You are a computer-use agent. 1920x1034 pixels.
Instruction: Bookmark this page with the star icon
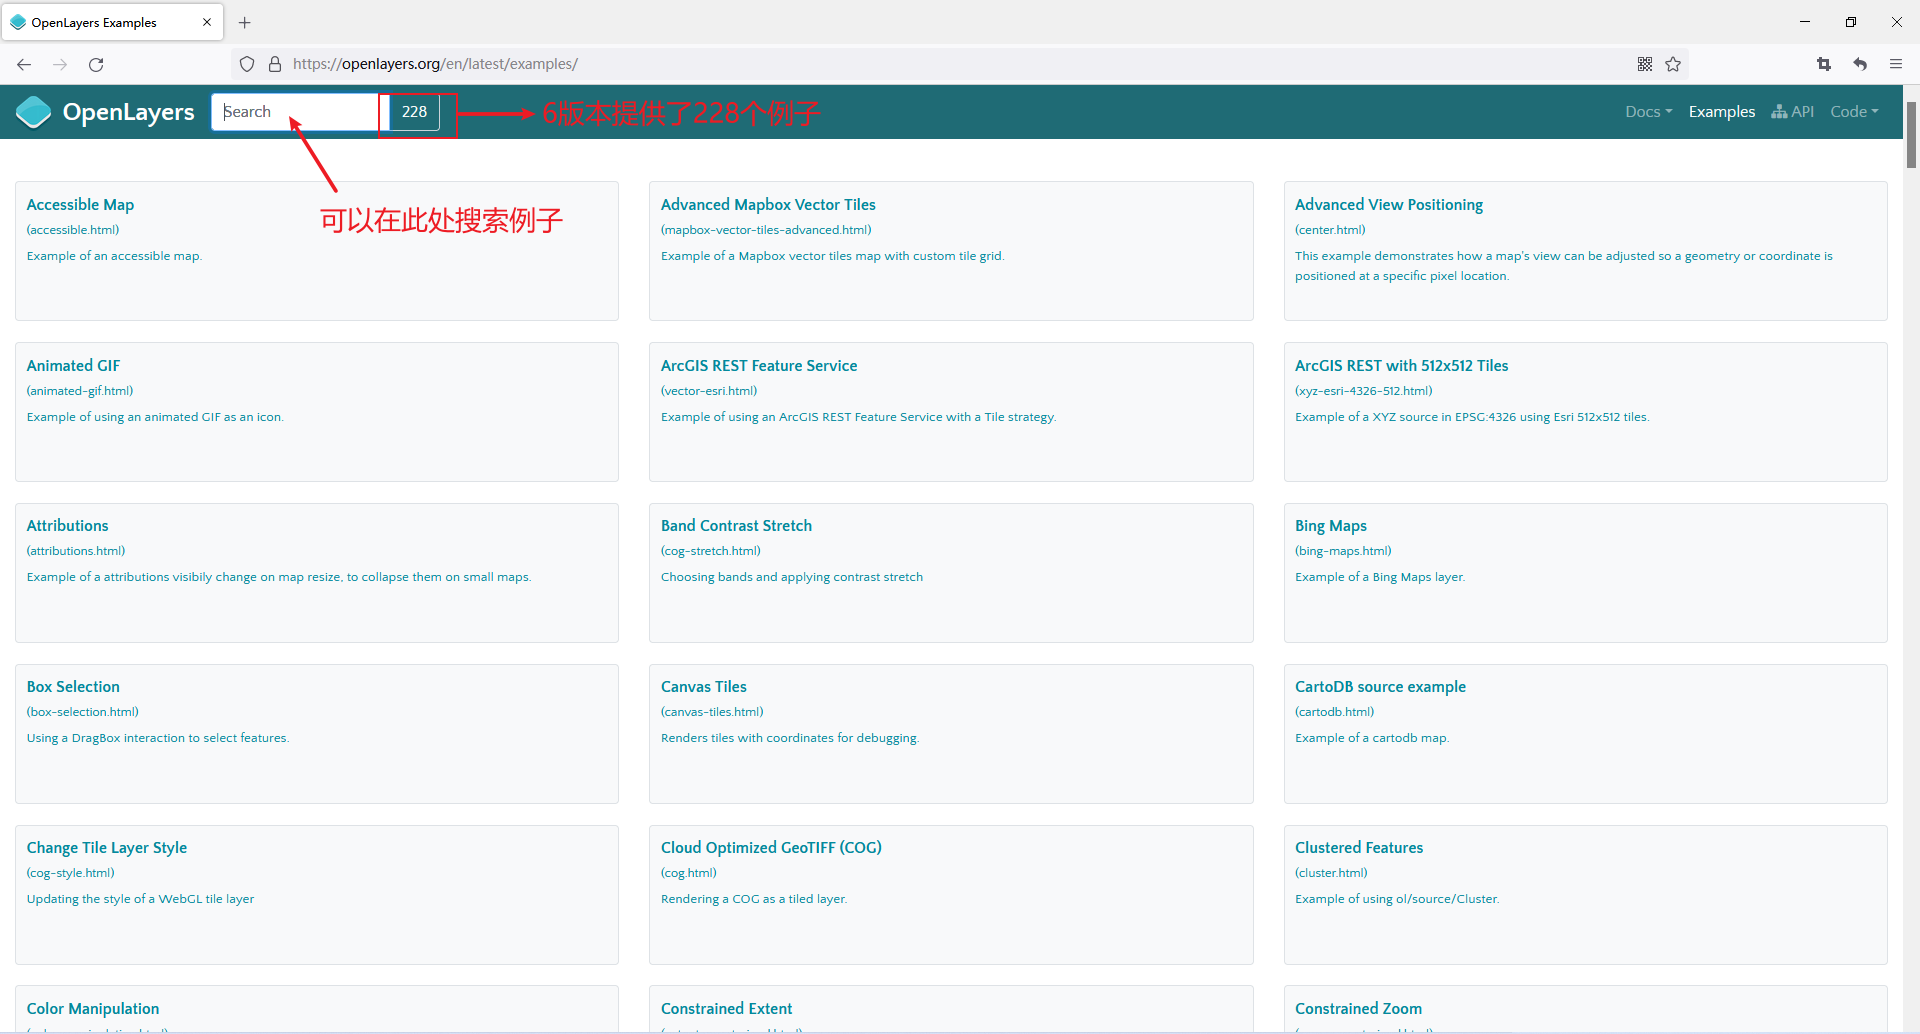pyautogui.click(x=1673, y=64)
